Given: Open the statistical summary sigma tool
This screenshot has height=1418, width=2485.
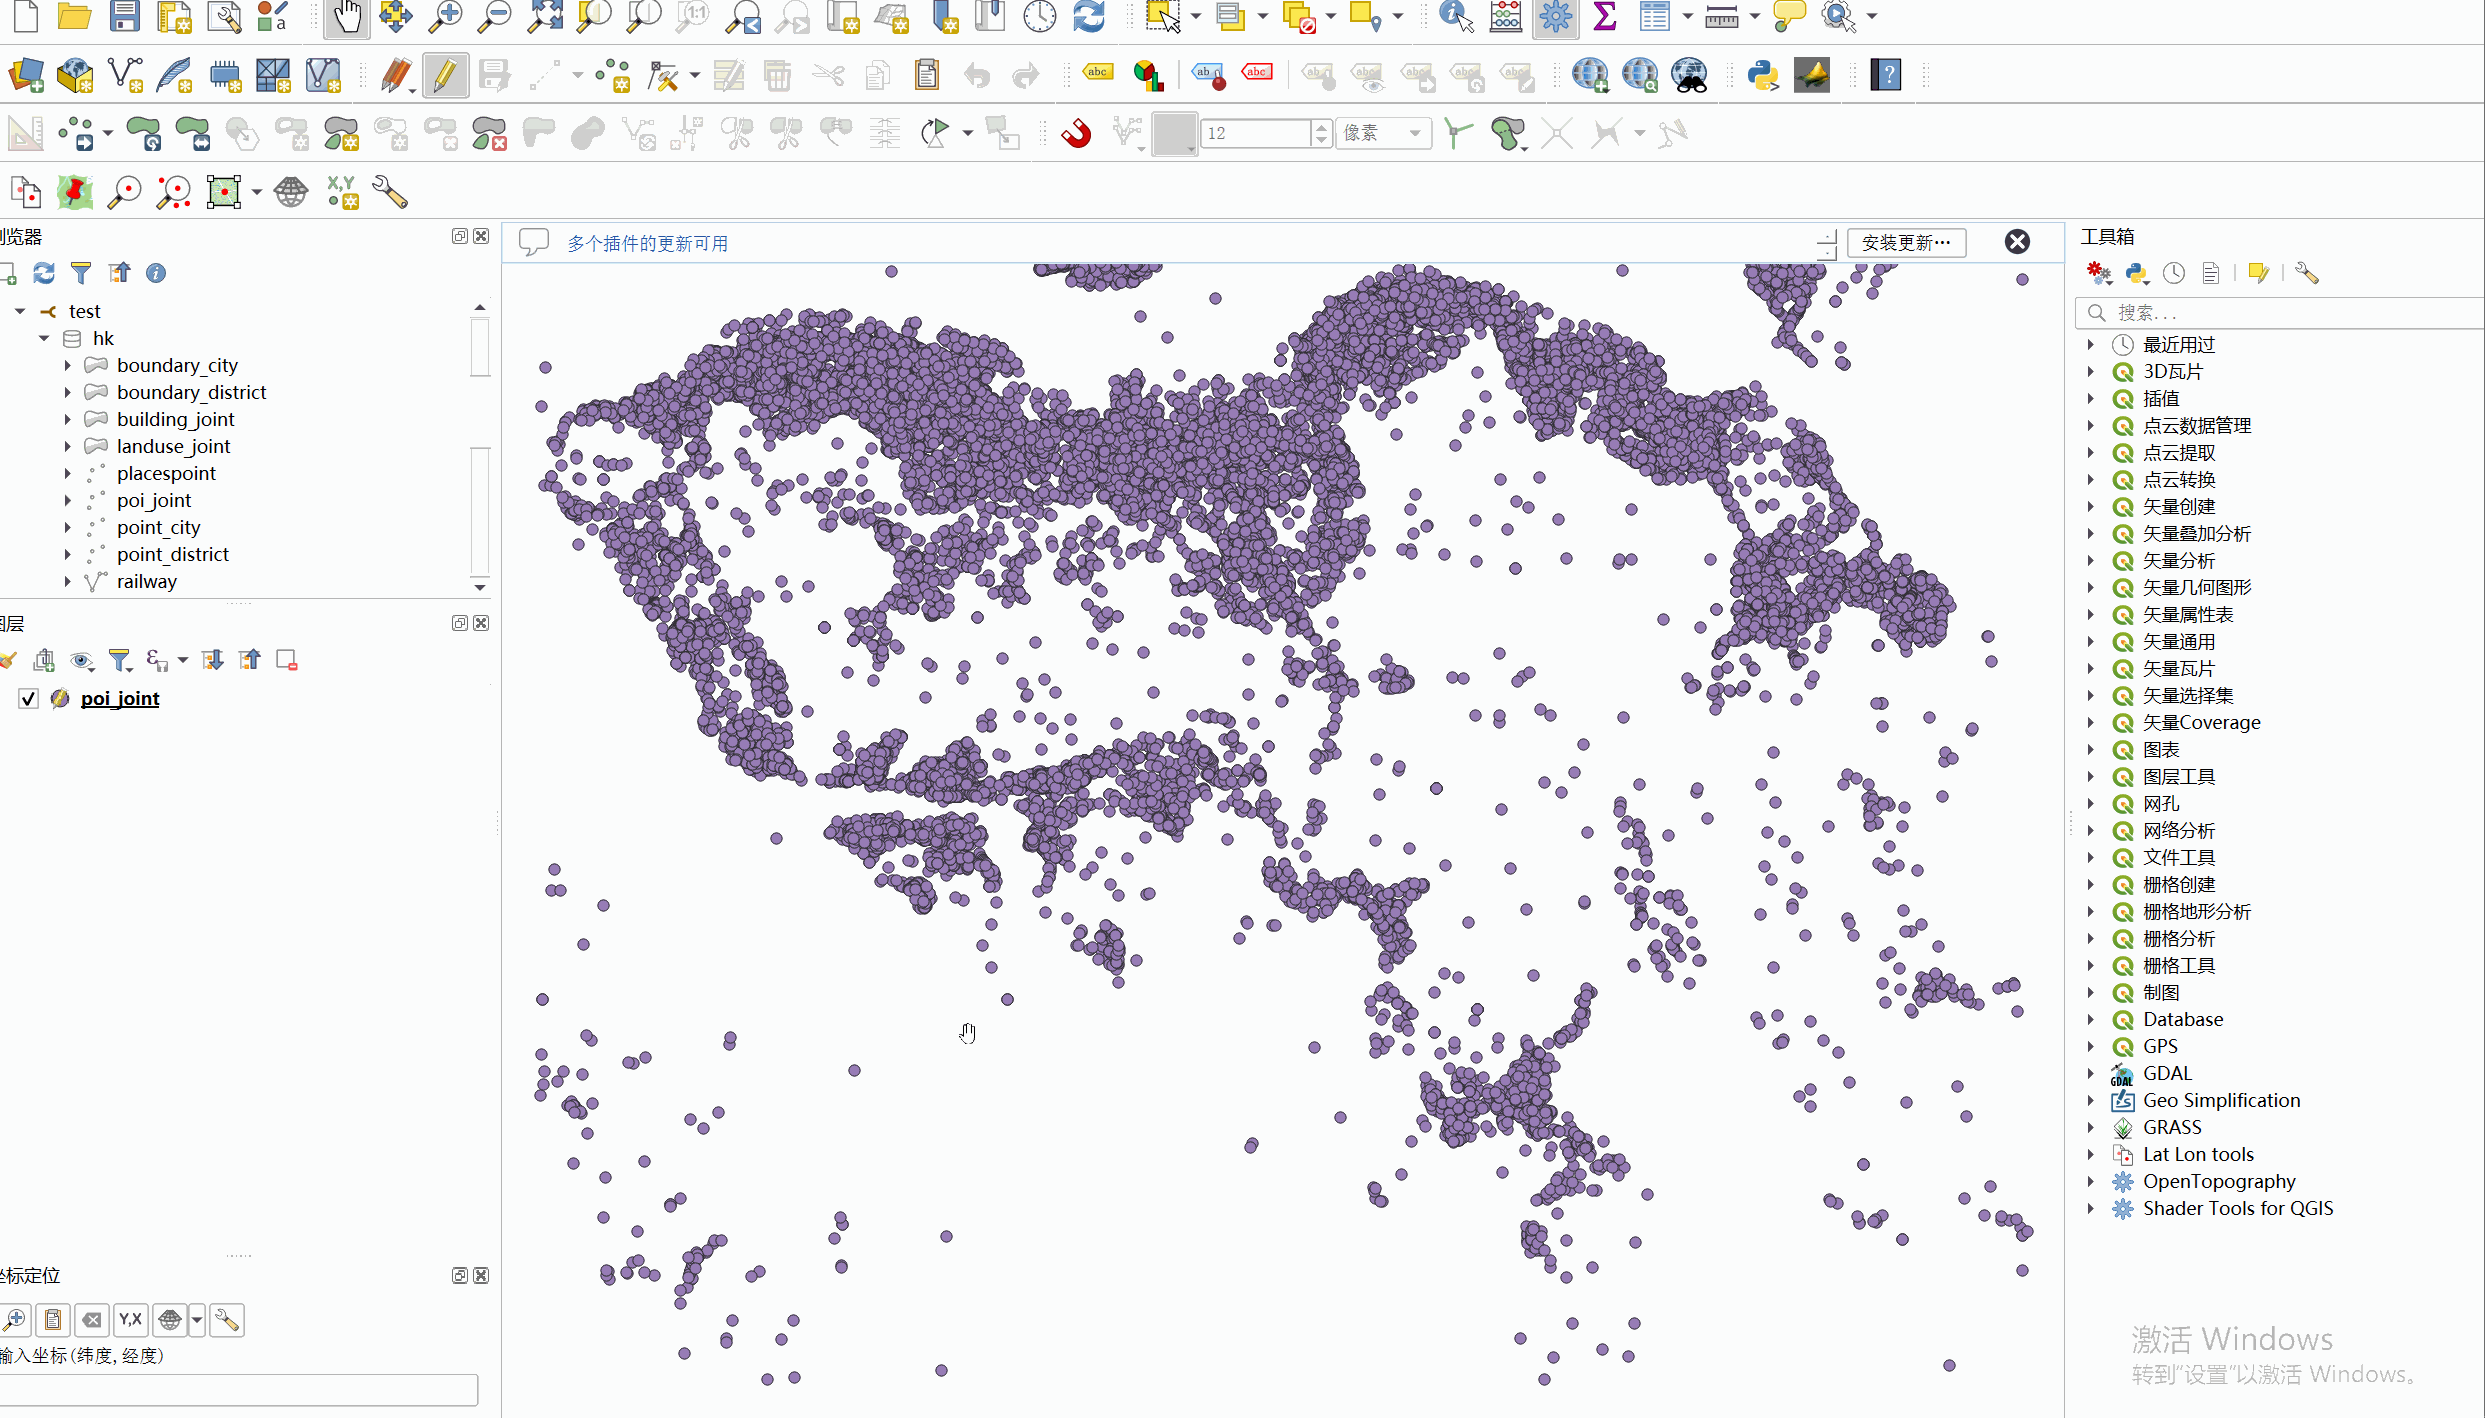Looking at the screenshot, I should point(1604,17).
